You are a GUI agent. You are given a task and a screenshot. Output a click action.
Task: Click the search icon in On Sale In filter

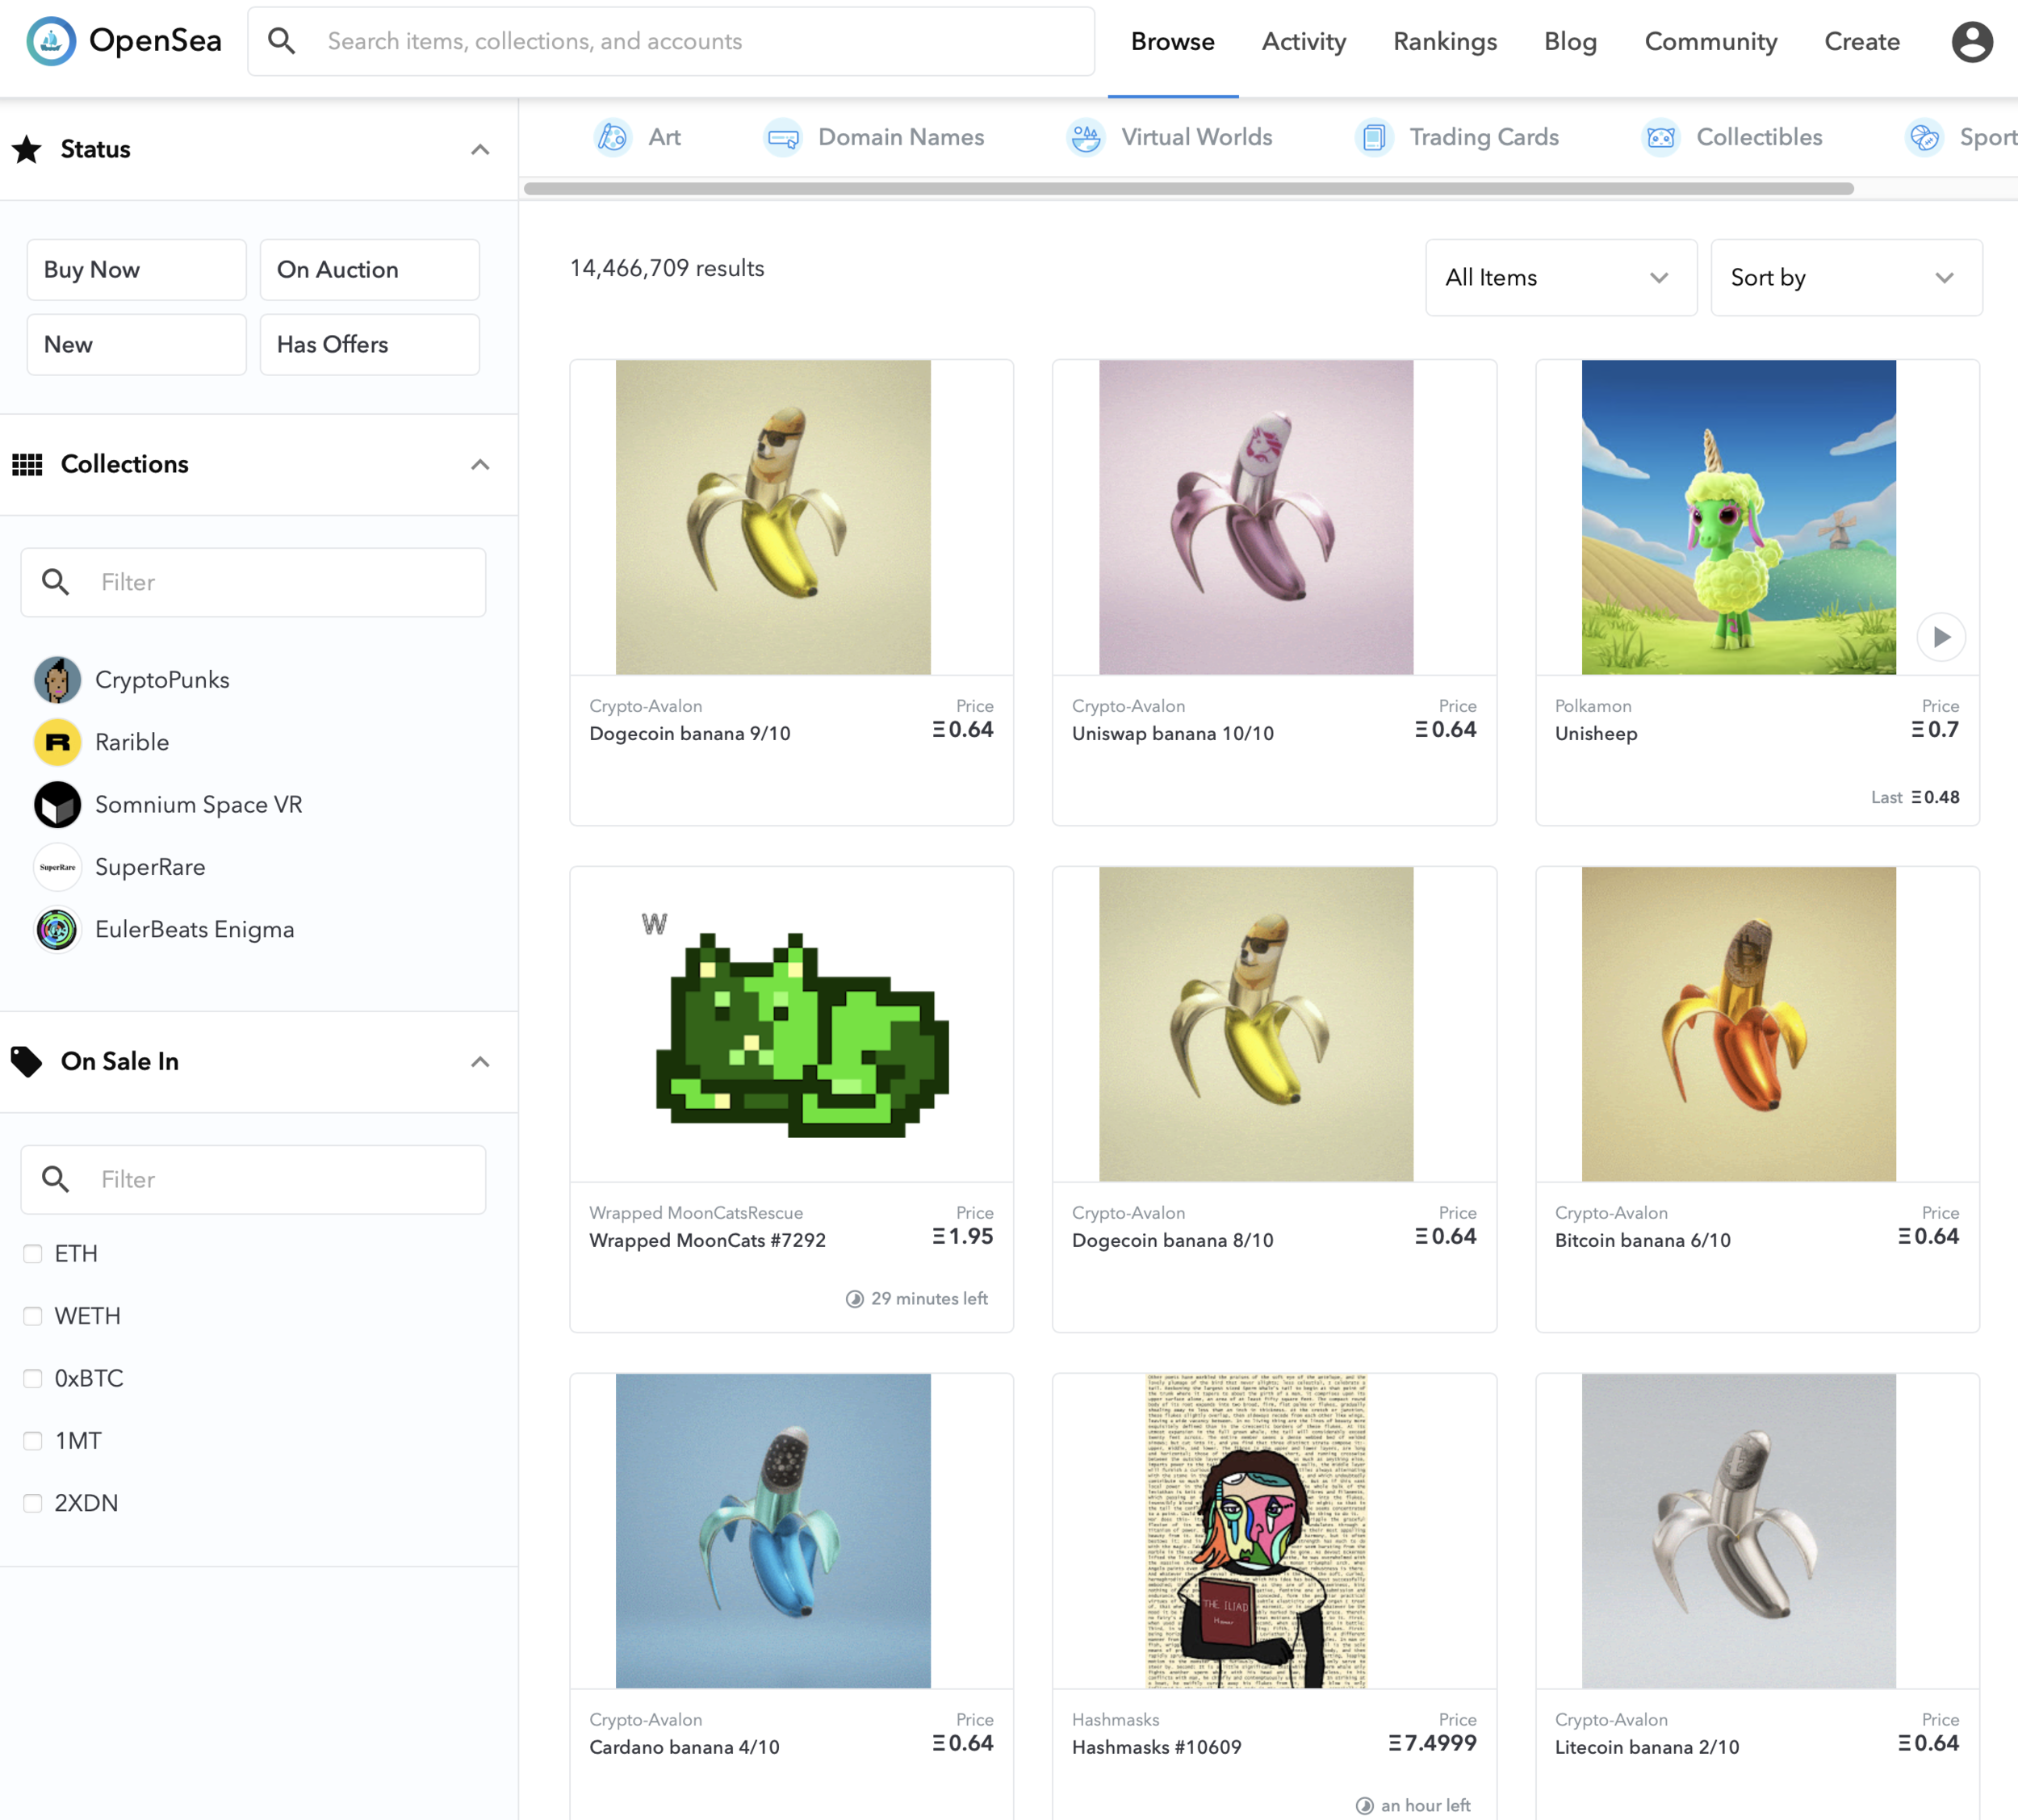point(56,1179)
